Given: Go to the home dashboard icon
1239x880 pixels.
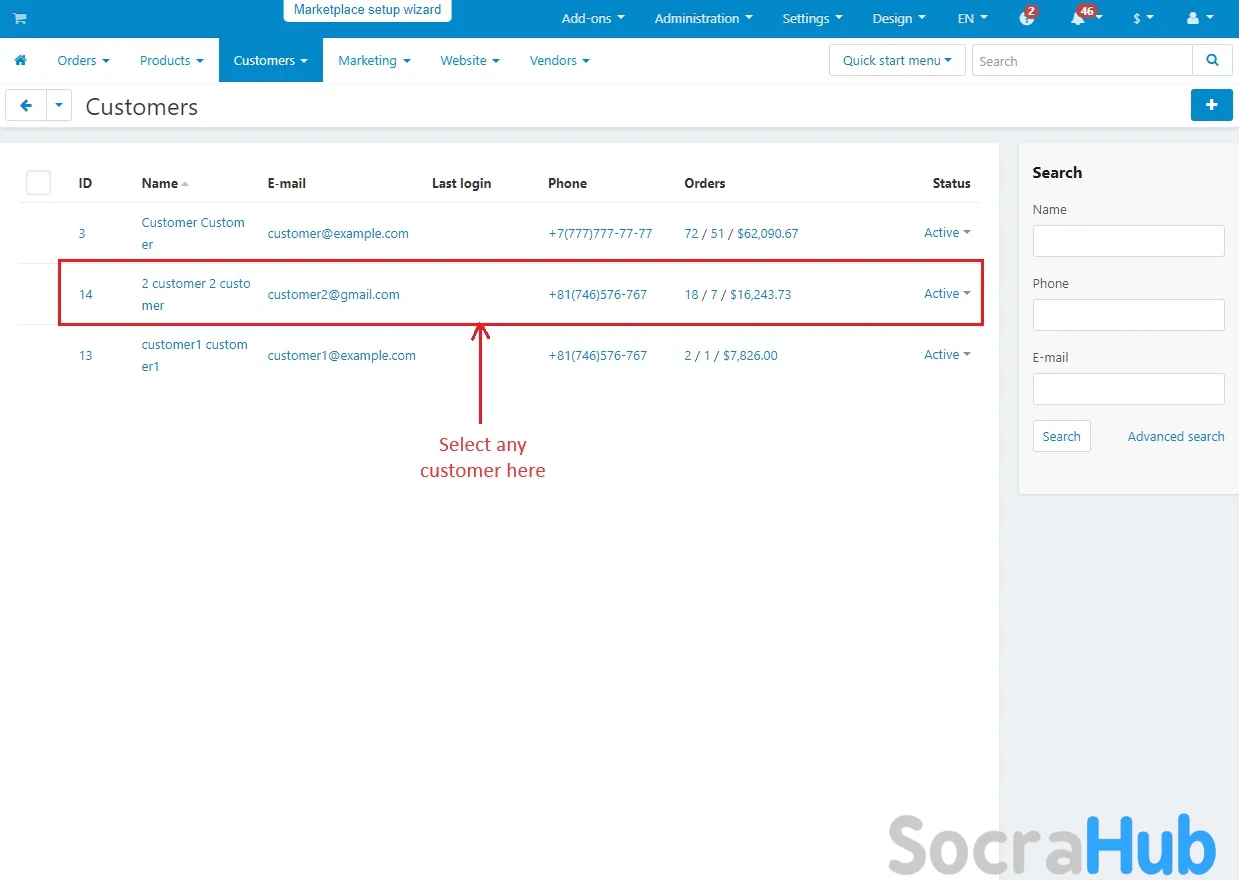Looking at the screenshot, I should click(x=20, y=61).
